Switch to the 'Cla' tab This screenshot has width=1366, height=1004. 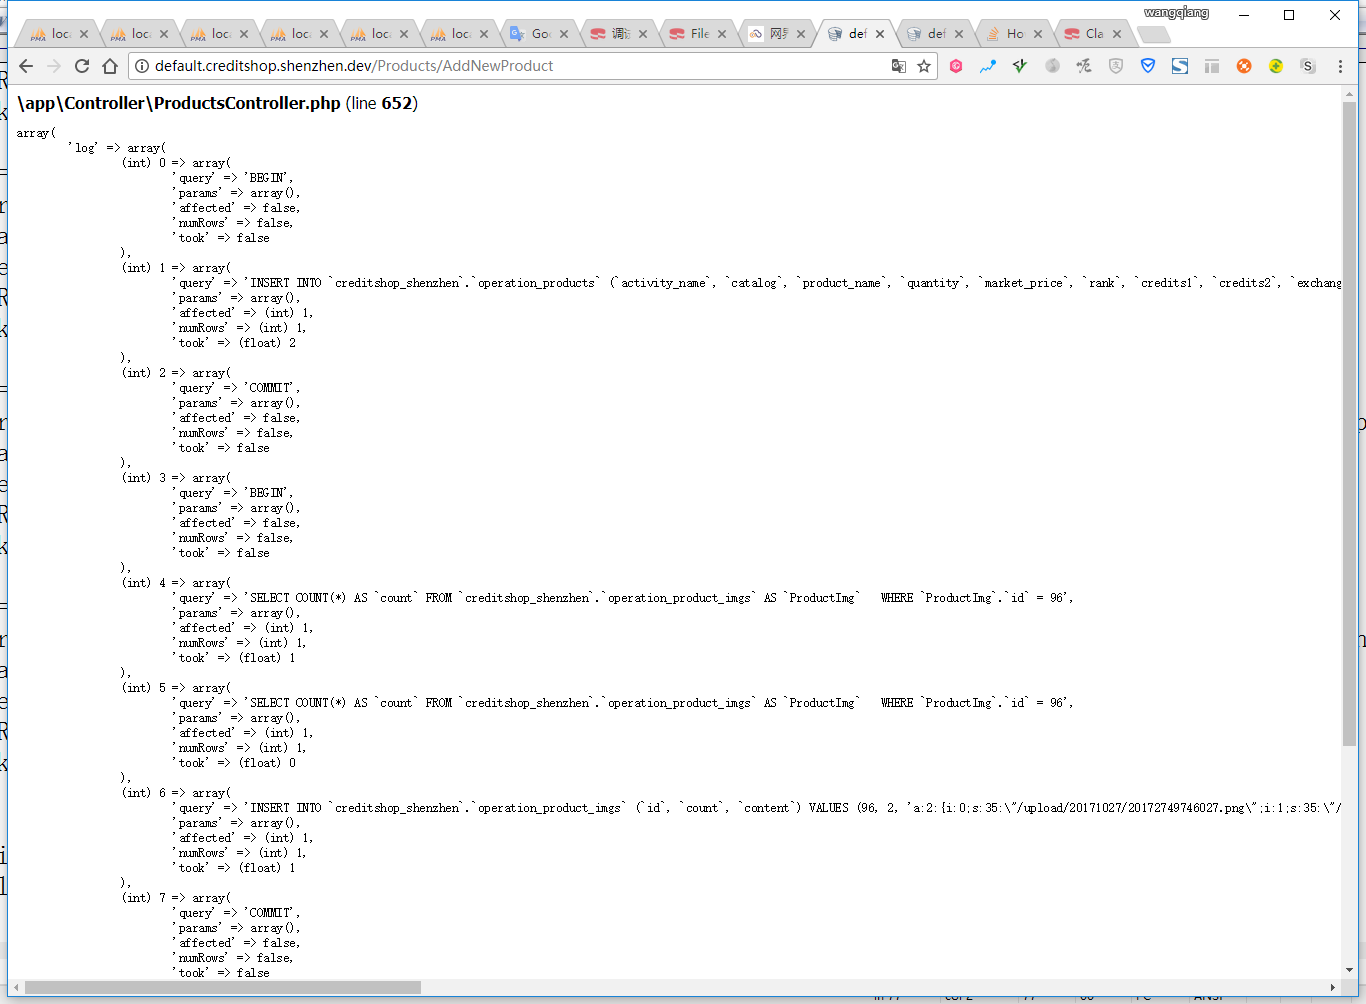coord(1093,34)
